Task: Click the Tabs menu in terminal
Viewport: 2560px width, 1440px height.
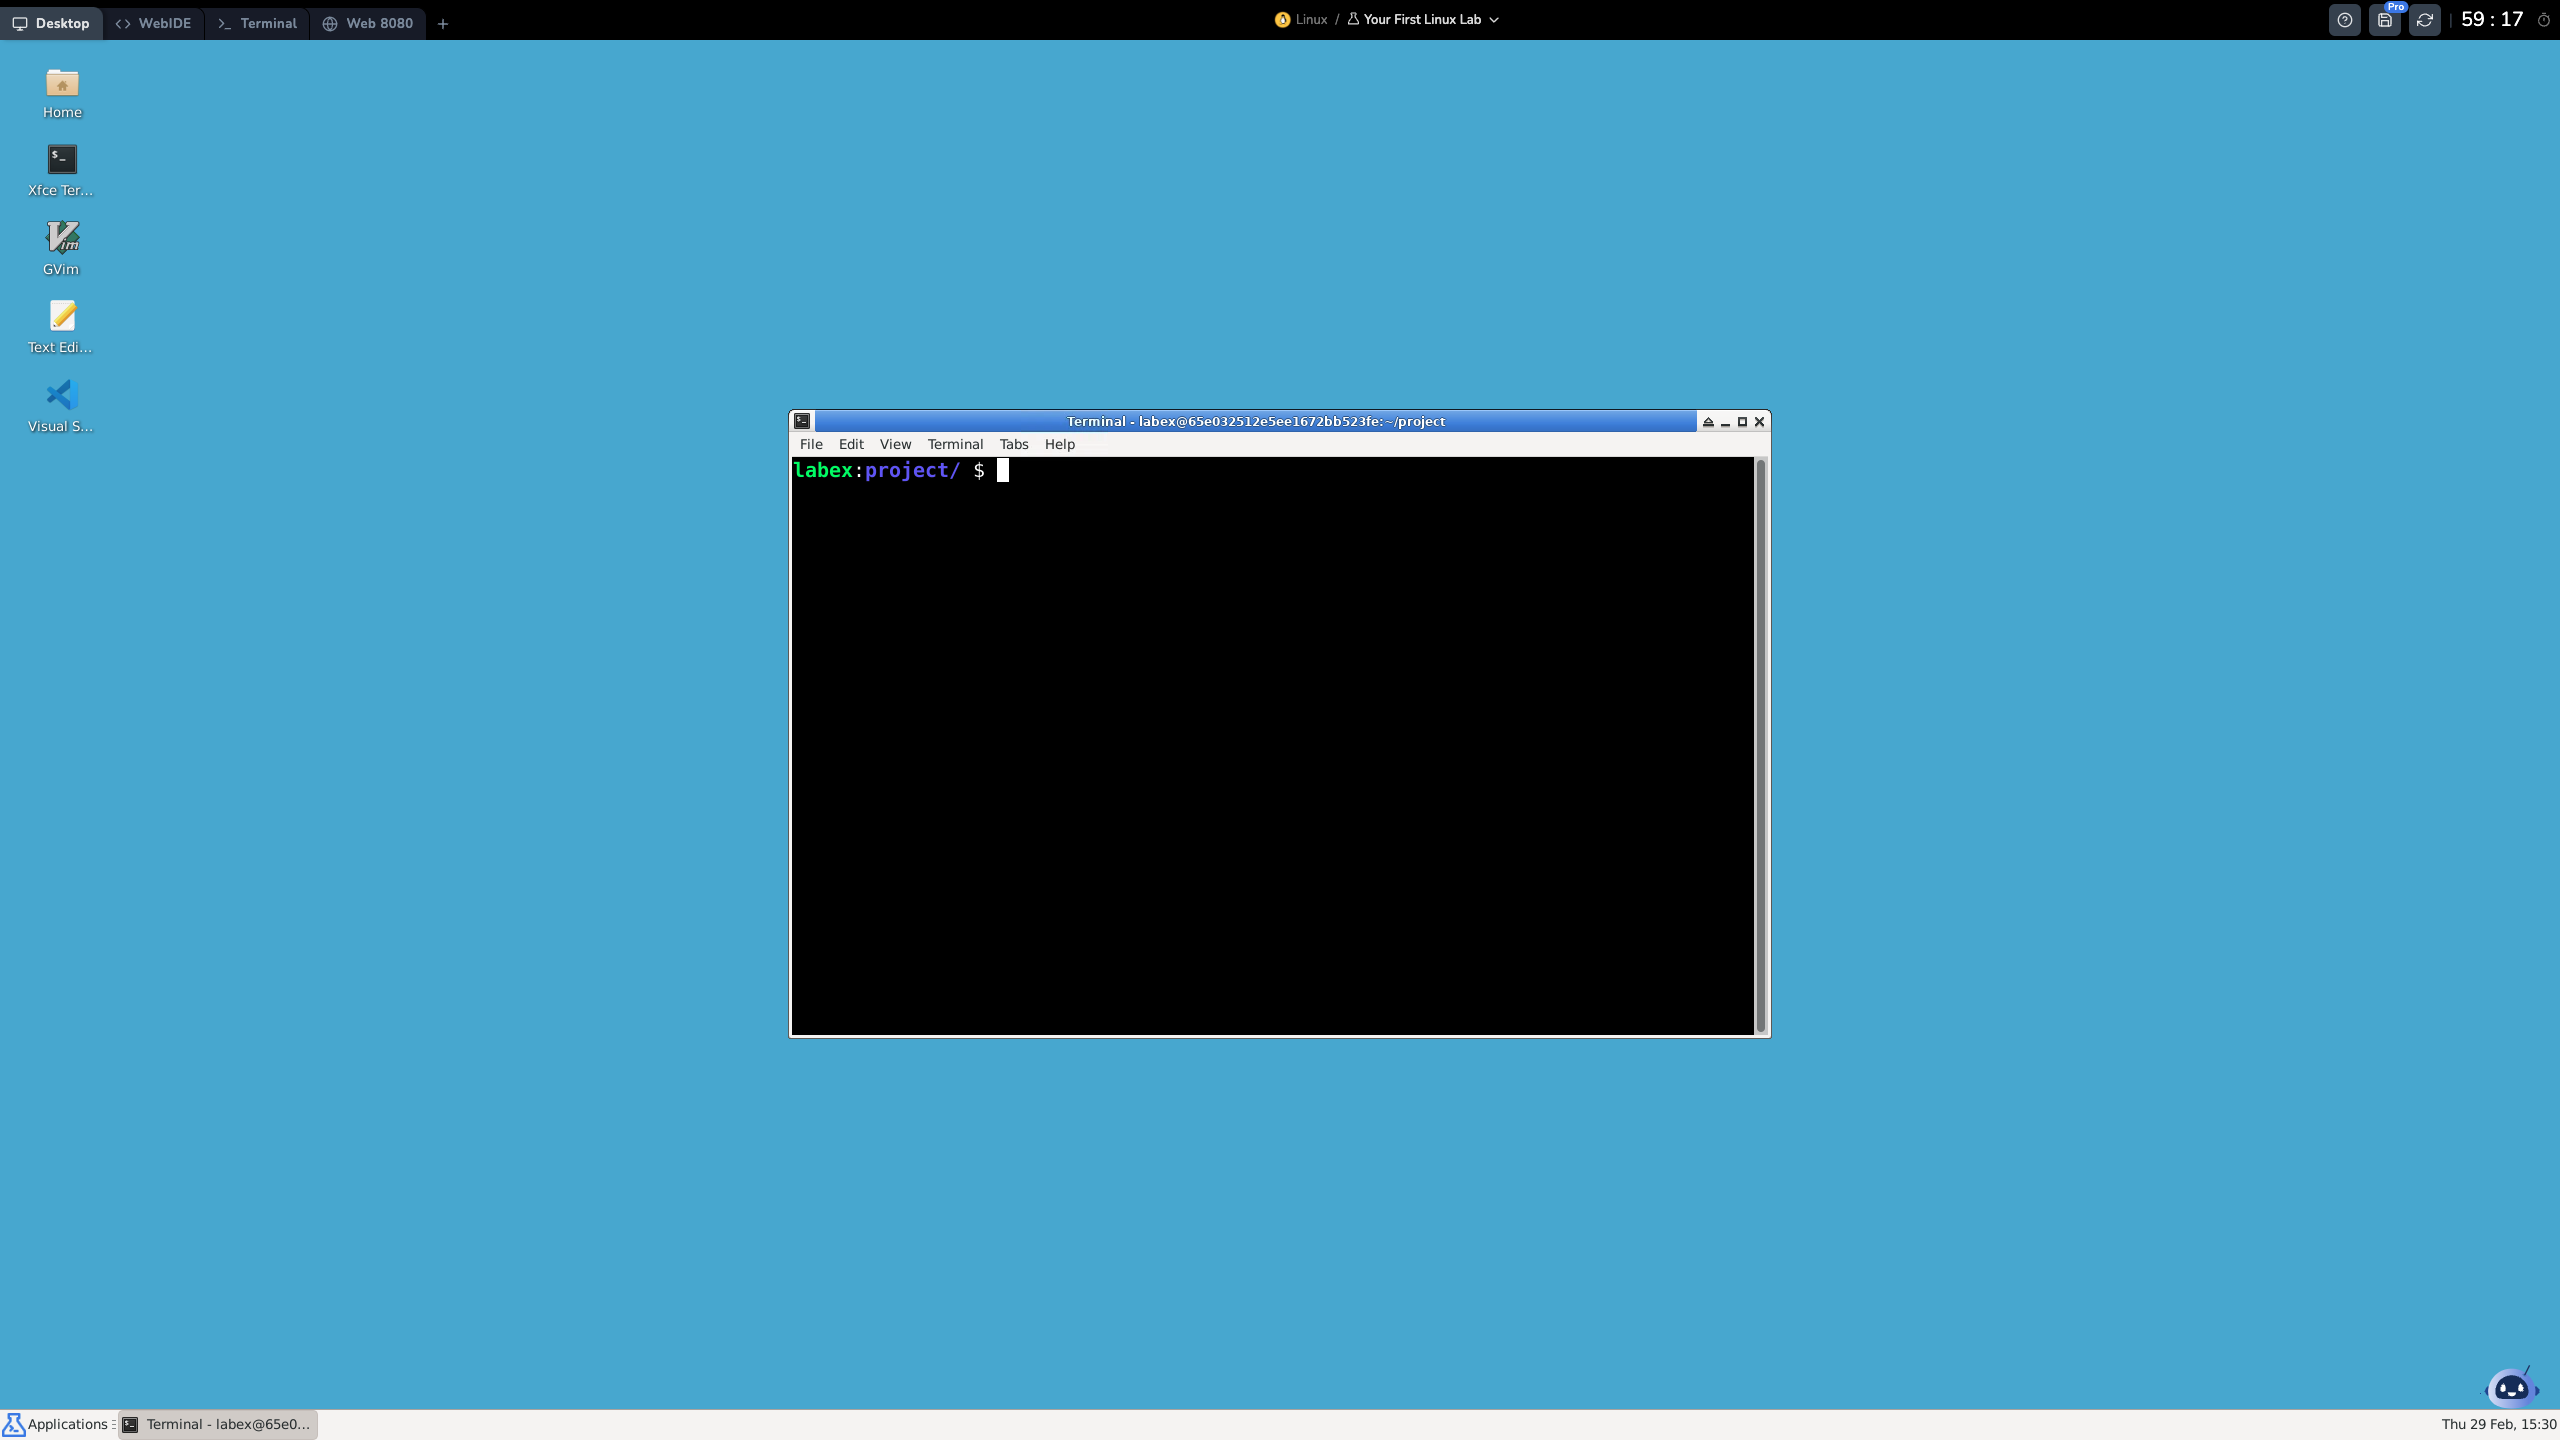Action: pyautogui.click(x=1015, y=445)
